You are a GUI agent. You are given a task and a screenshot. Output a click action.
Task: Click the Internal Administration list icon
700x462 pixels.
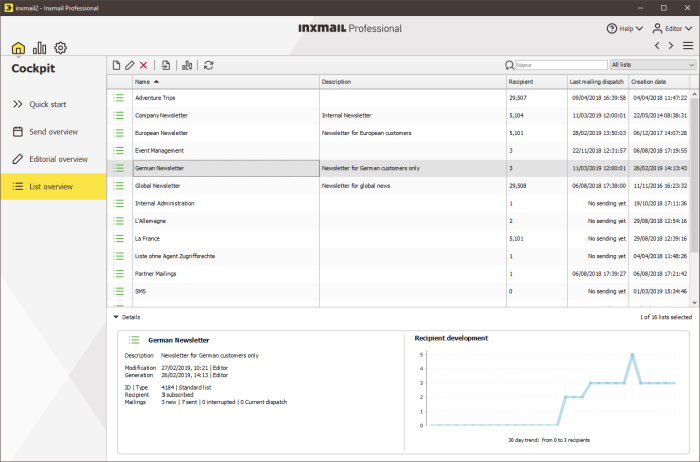pyautogui.click(x=118, y=203)
